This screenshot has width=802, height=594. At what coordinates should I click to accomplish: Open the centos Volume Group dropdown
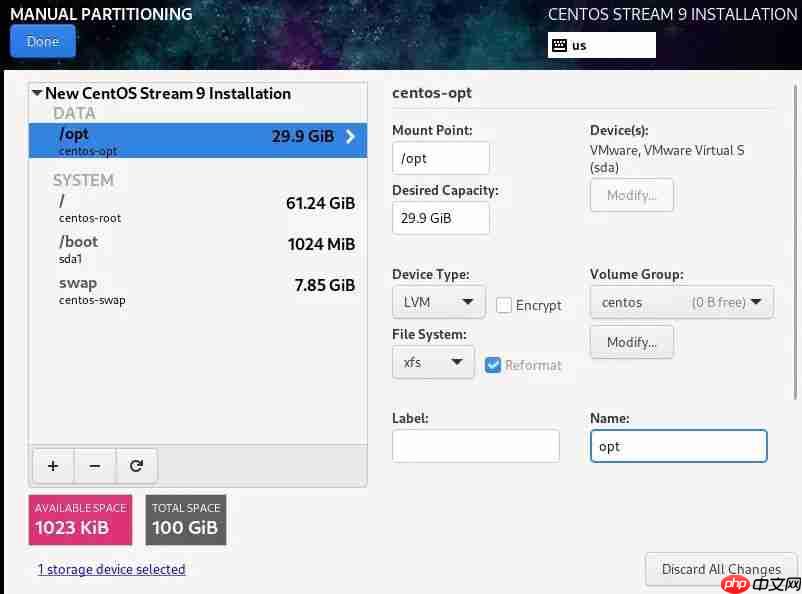(x=681, y=302)
